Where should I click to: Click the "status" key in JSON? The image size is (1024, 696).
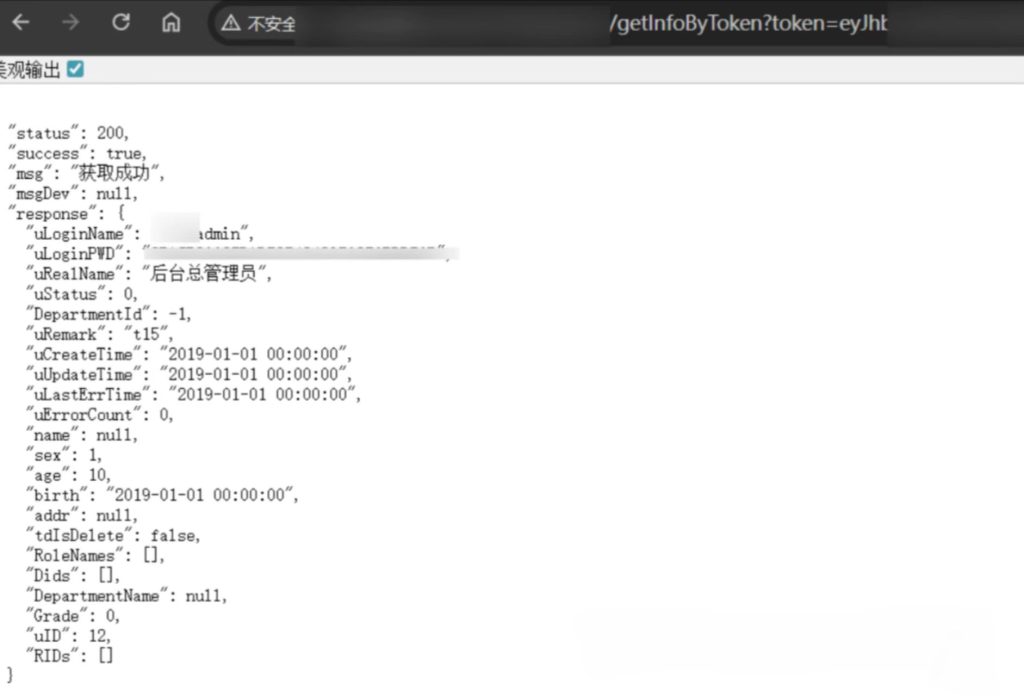click(x=40, y=133)
